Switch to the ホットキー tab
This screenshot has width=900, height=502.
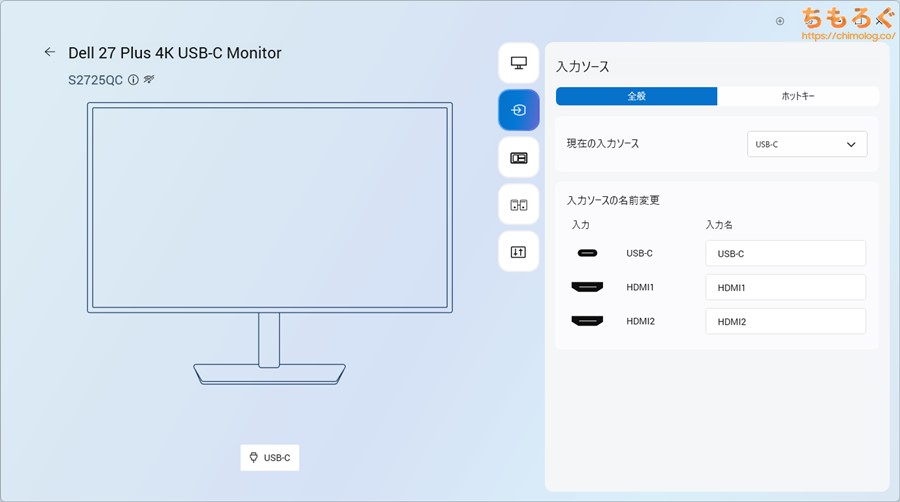(797, 96)
